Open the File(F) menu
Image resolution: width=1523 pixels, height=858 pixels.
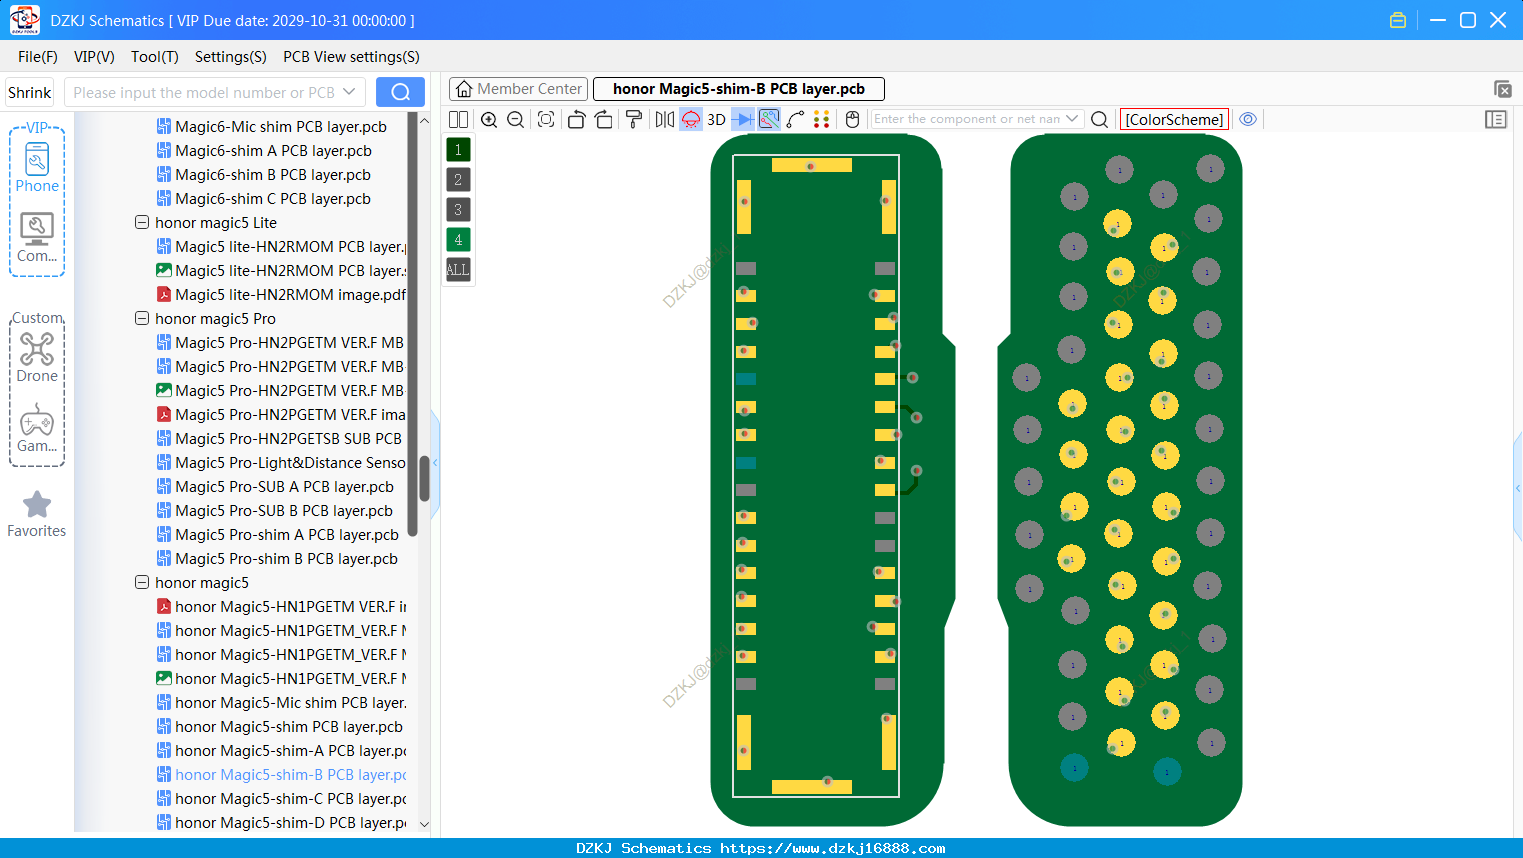click(x=38, y=57)
